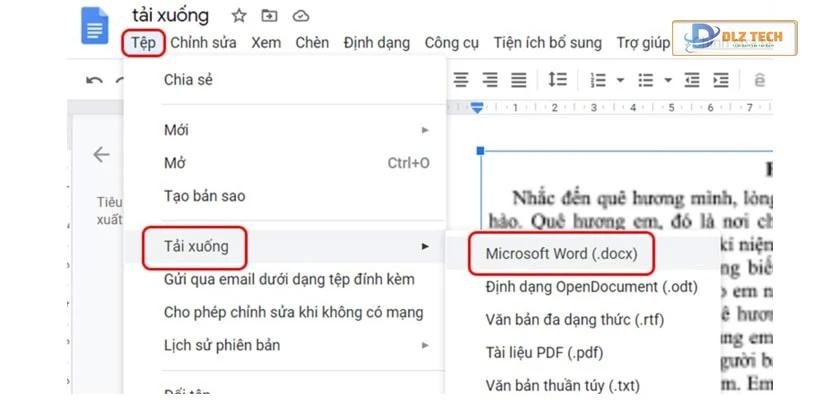The width and height of the screenshot is (840, 400).
Task: Open line spacing options
Action: click(x=558, y=79)
